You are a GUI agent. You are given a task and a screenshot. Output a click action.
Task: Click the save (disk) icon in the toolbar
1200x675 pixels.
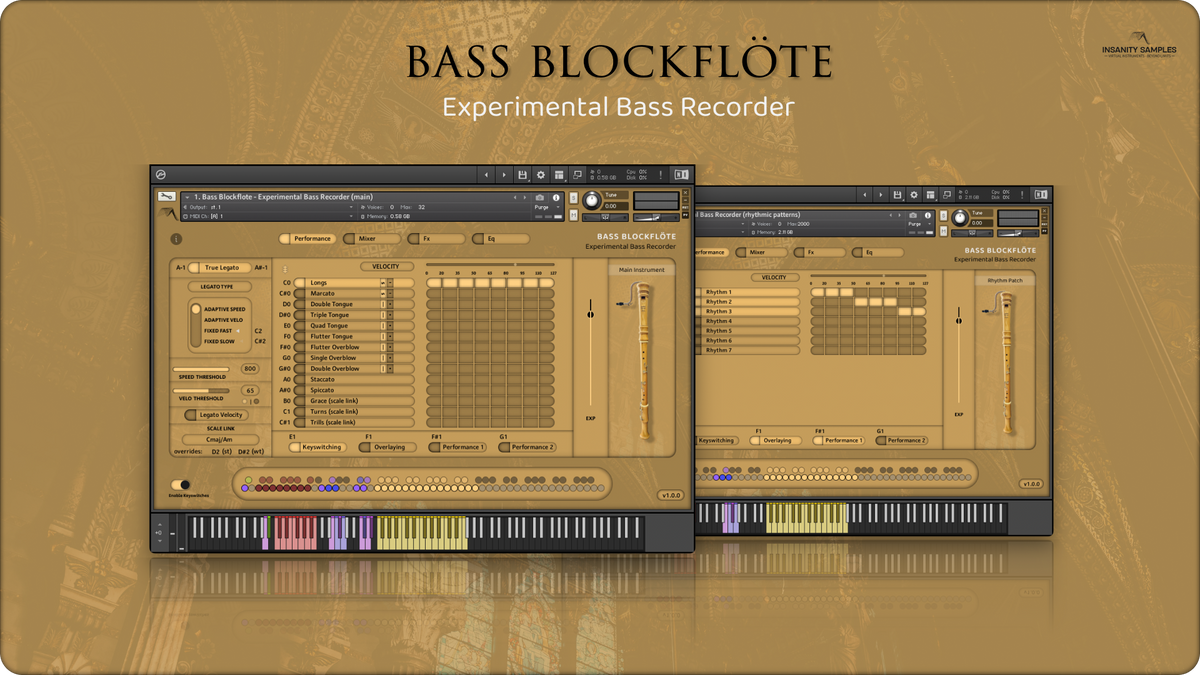[x=523, y=174]
